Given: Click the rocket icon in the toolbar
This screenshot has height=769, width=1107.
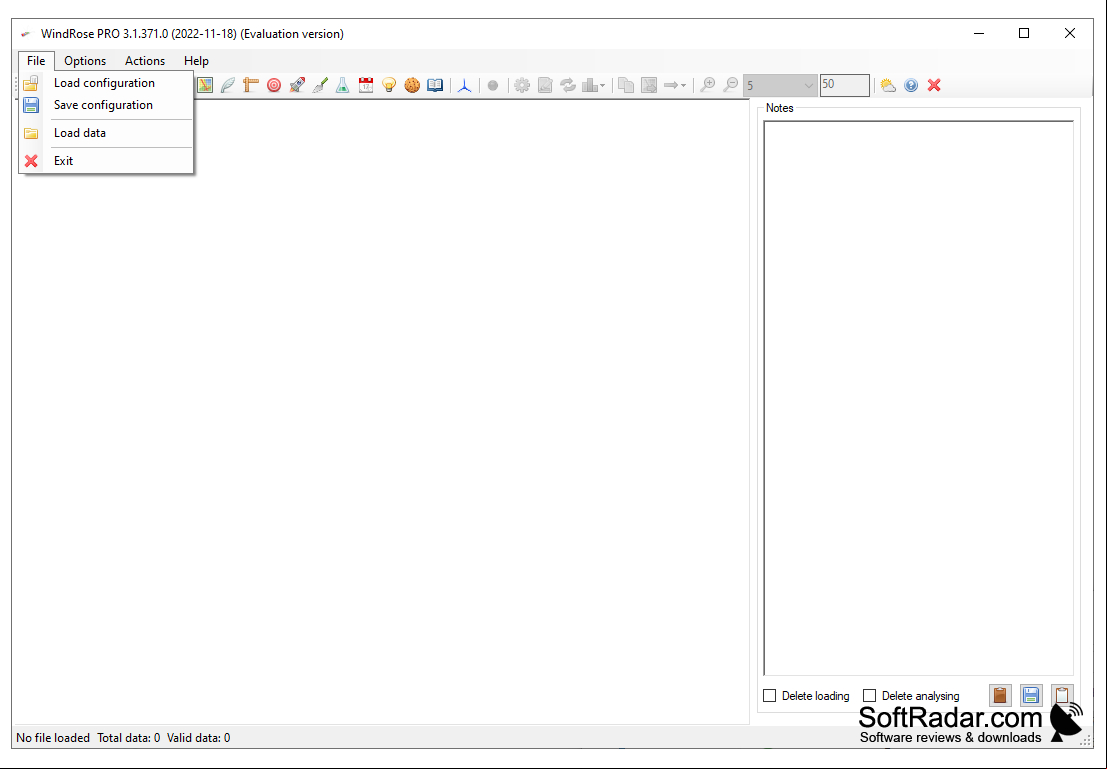Looking at the screenshot, I should click(x=297, y=85).
